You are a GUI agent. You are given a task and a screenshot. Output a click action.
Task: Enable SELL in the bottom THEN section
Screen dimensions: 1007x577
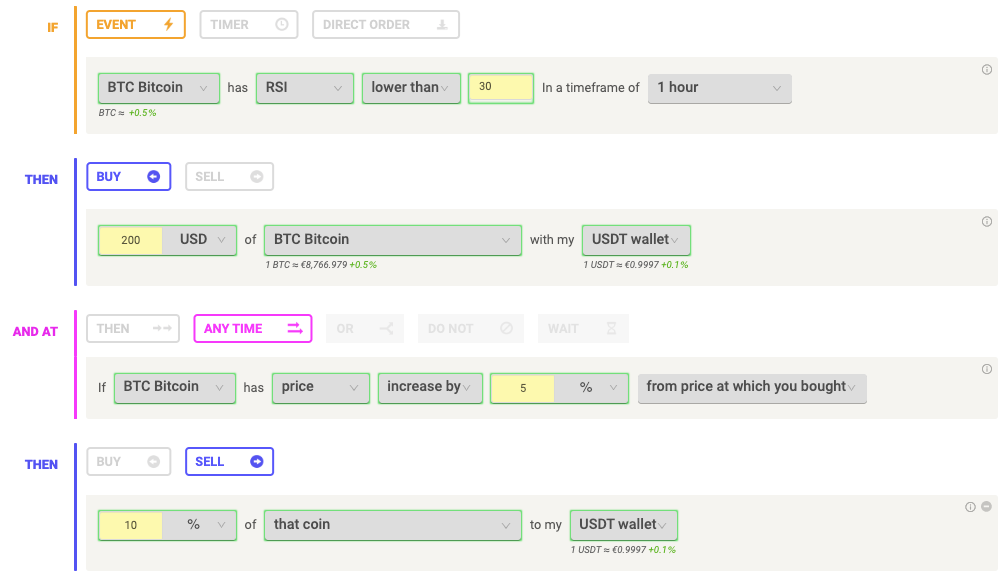(x=229, y=461)
